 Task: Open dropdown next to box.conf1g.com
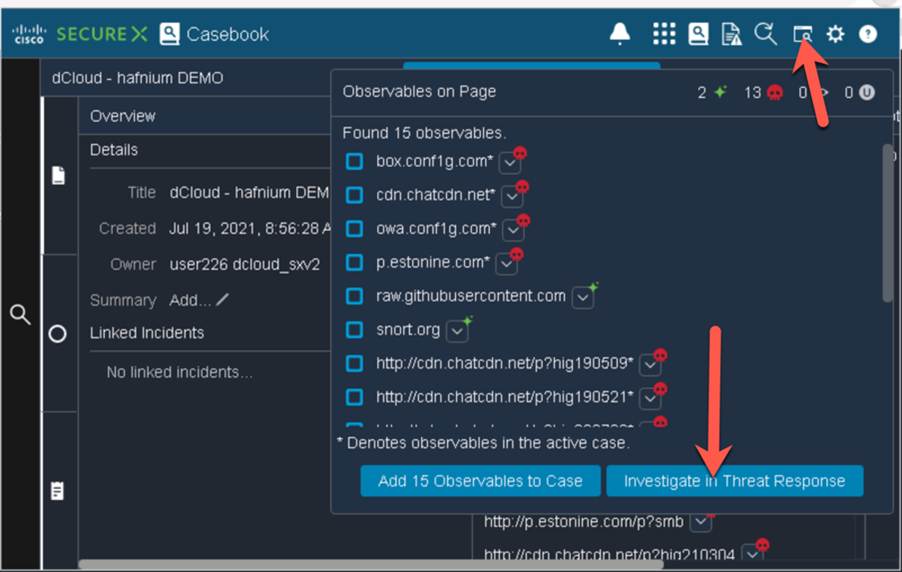pos(509,163)
